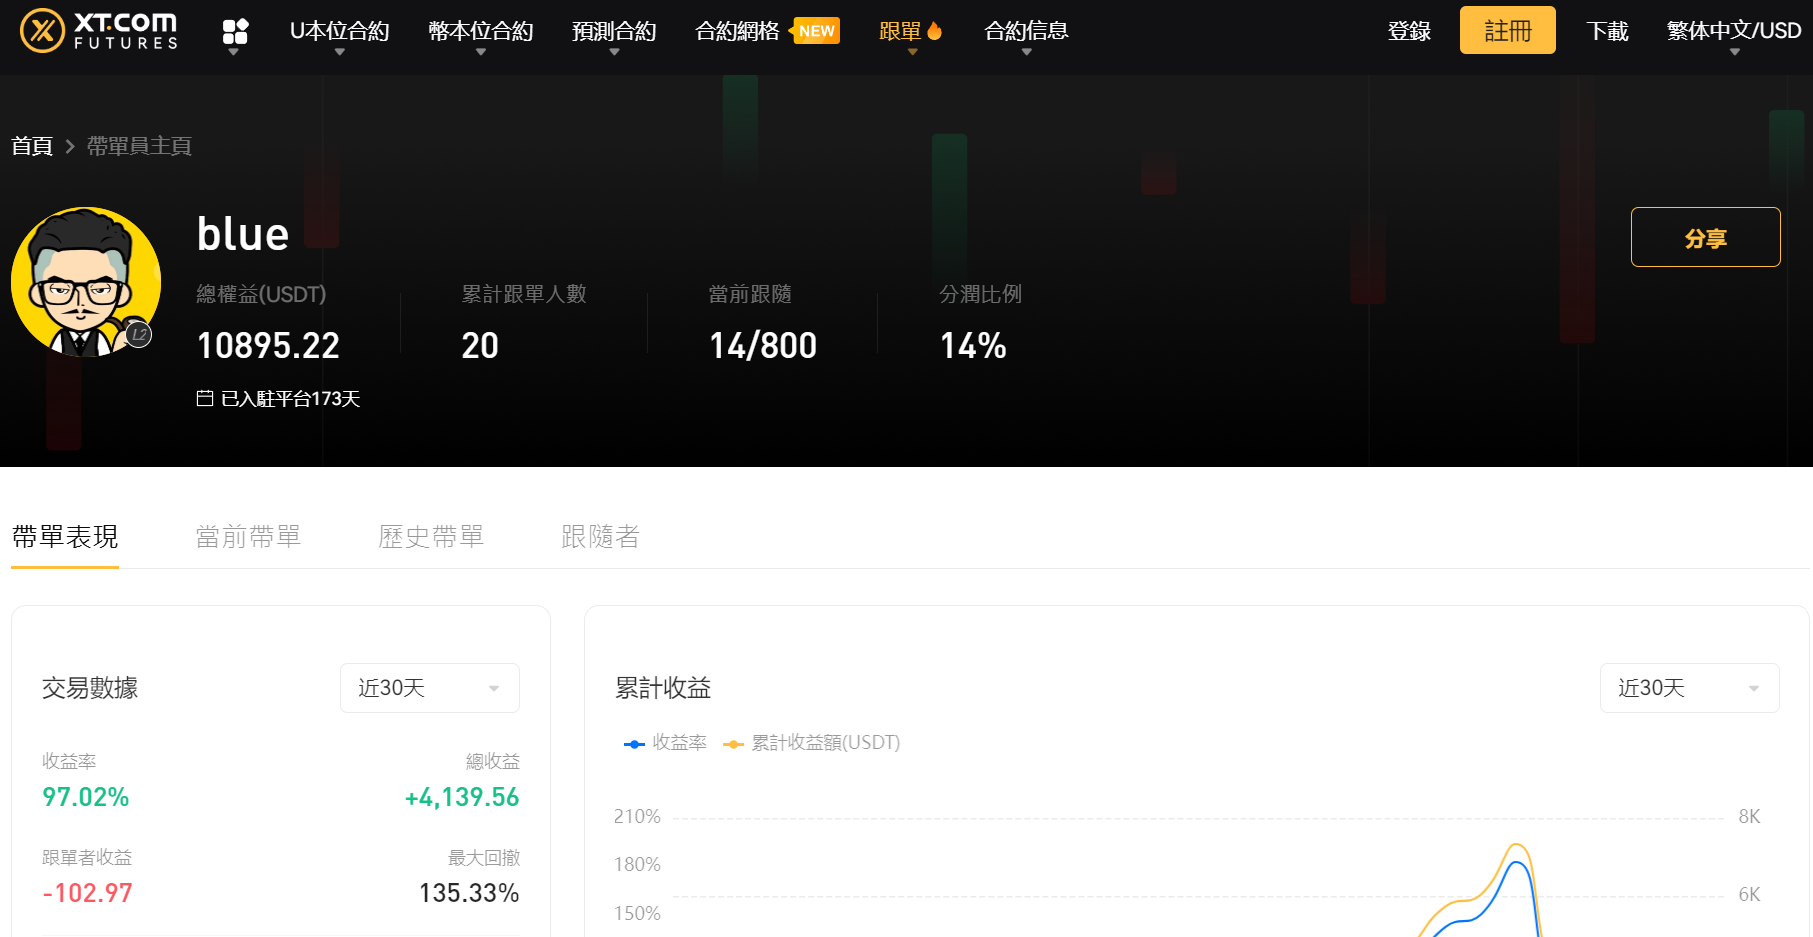The height and width of the screenshot is (937, 1813).
Task: Click the trader name blue
Action: pyautogui.click(x=243, y=234)
